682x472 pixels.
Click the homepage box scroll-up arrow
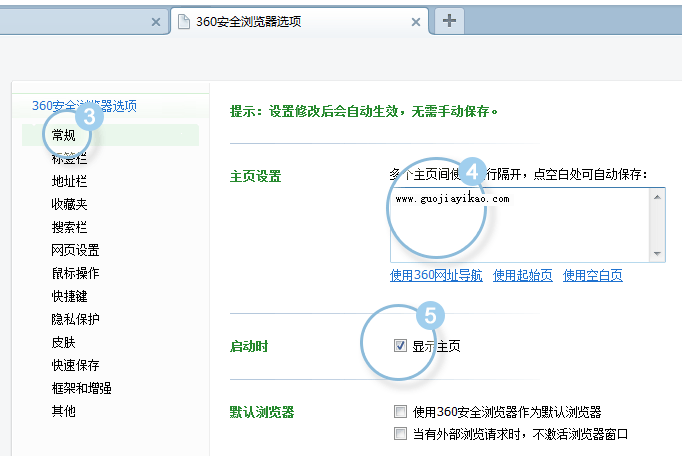tap(657, 198)
